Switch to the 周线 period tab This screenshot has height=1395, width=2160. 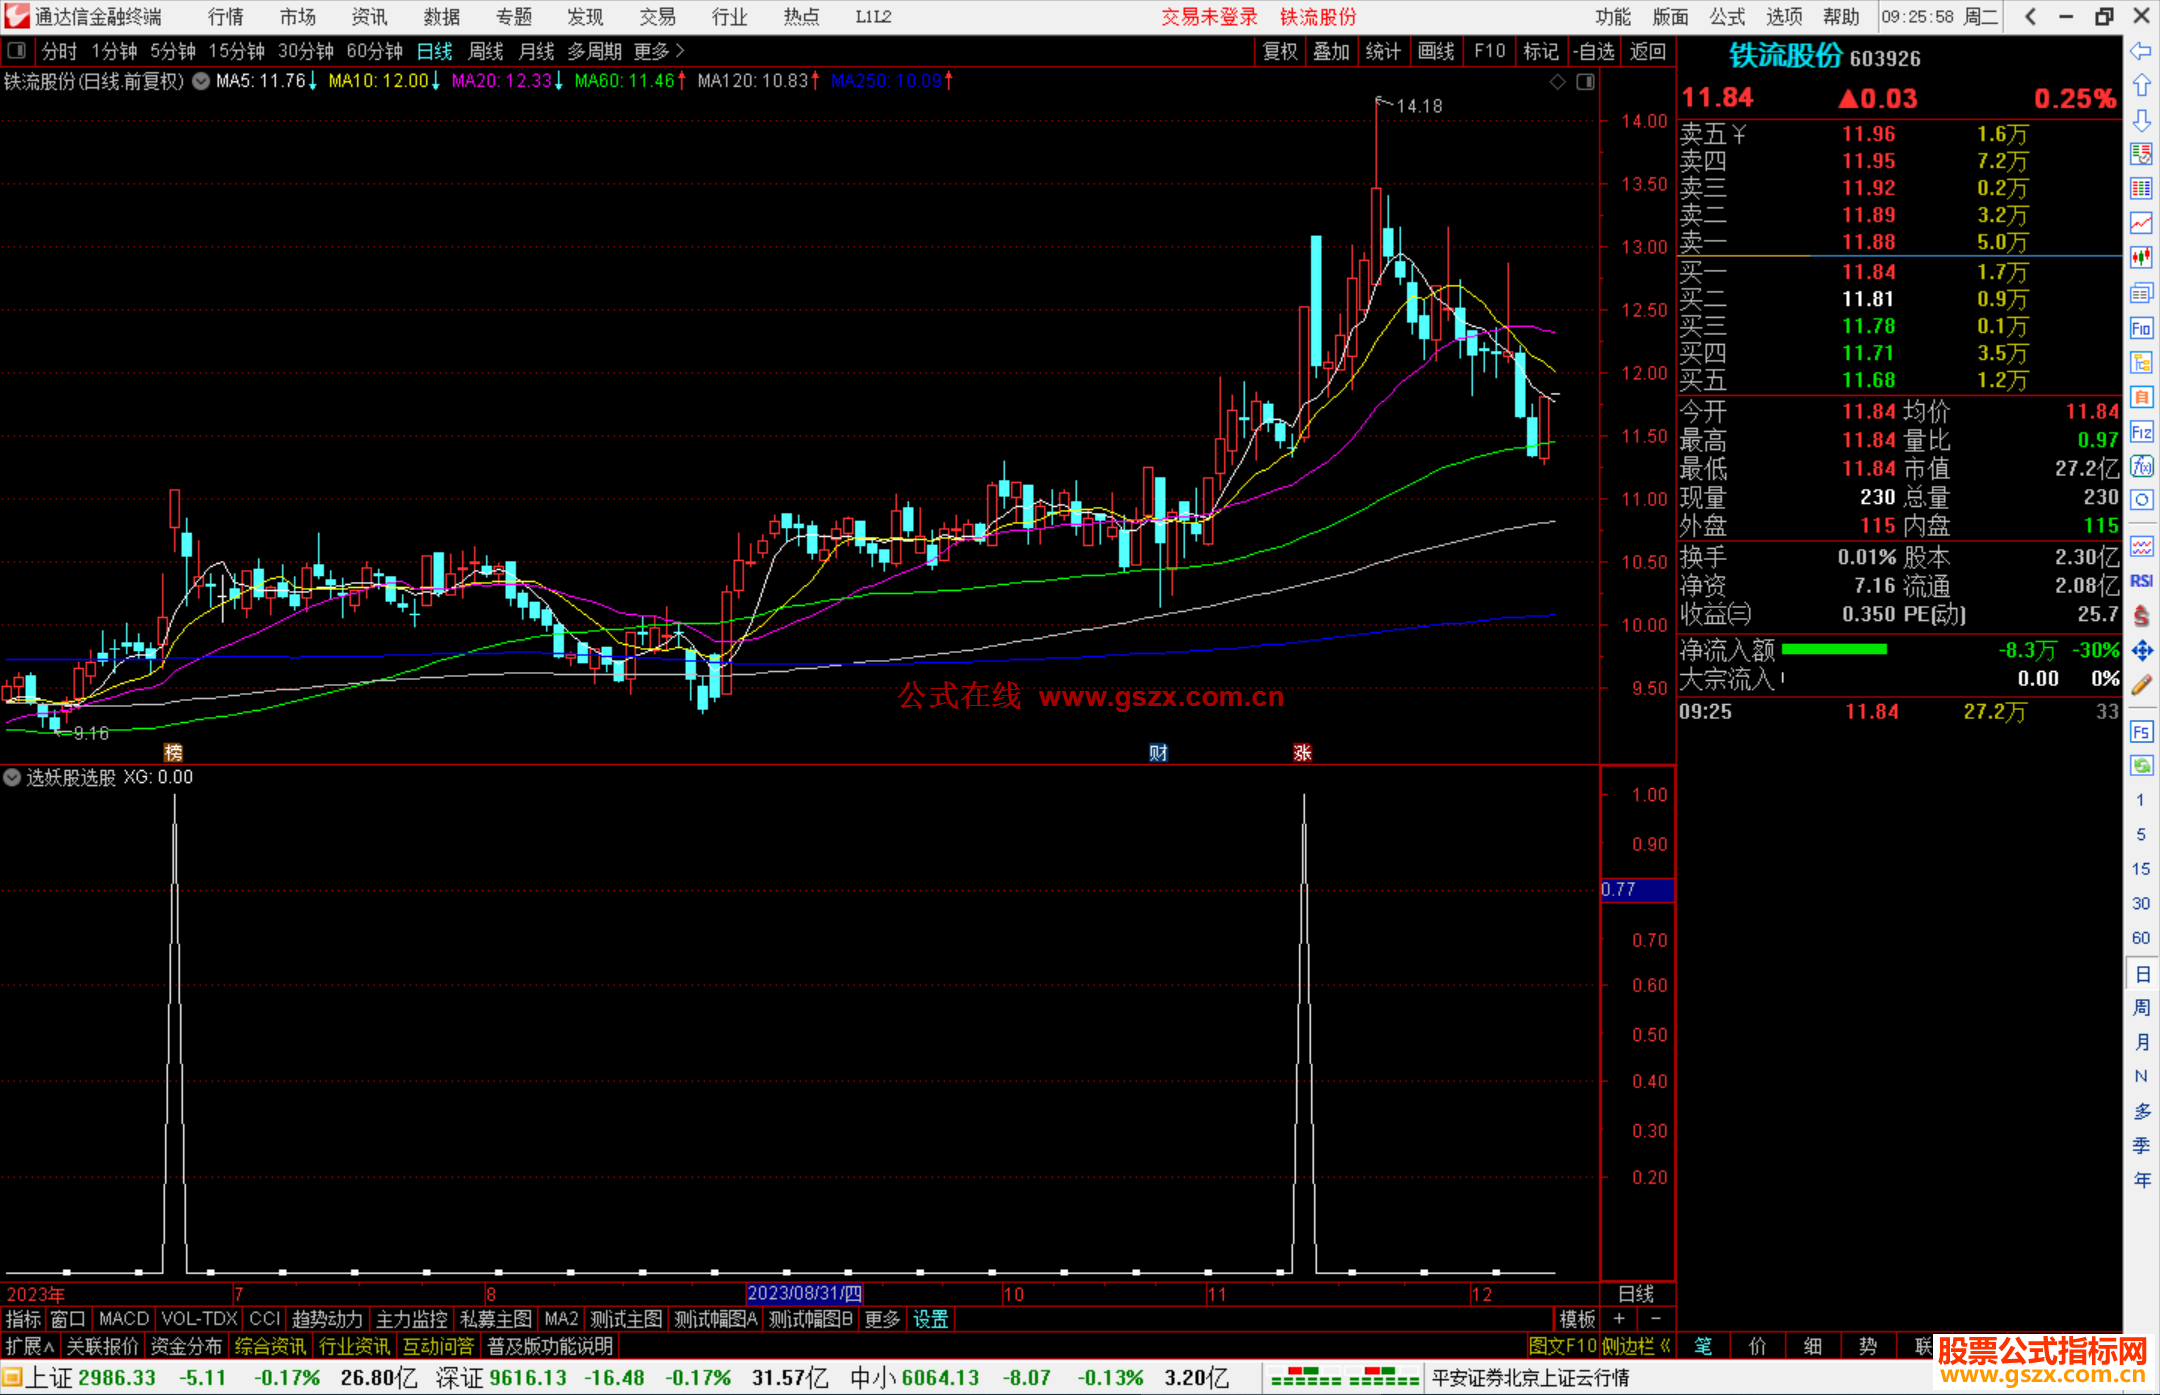(486, 51)
